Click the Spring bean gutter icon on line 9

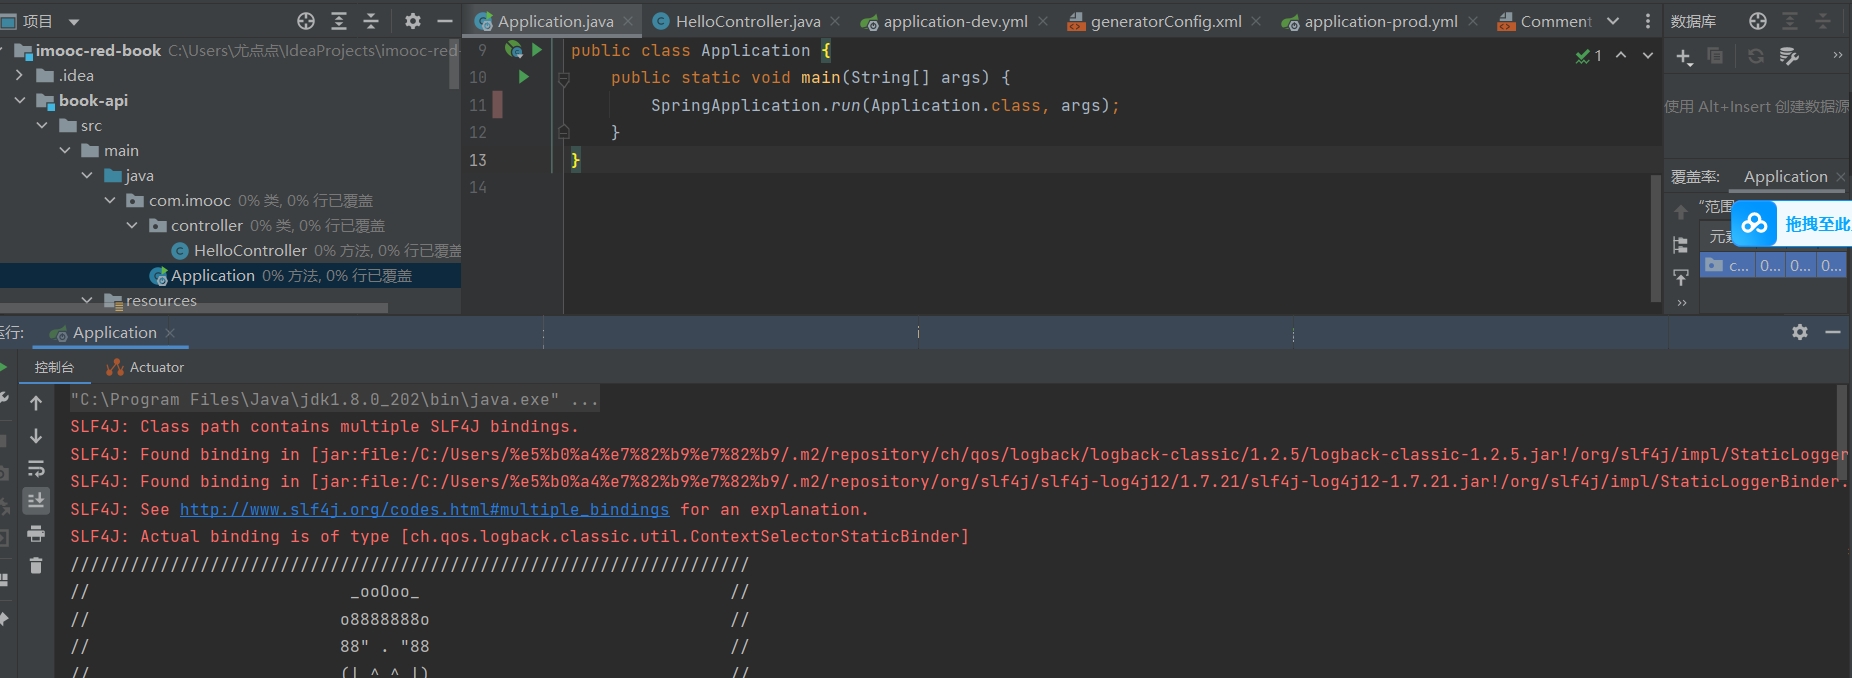tap(514, 49)
